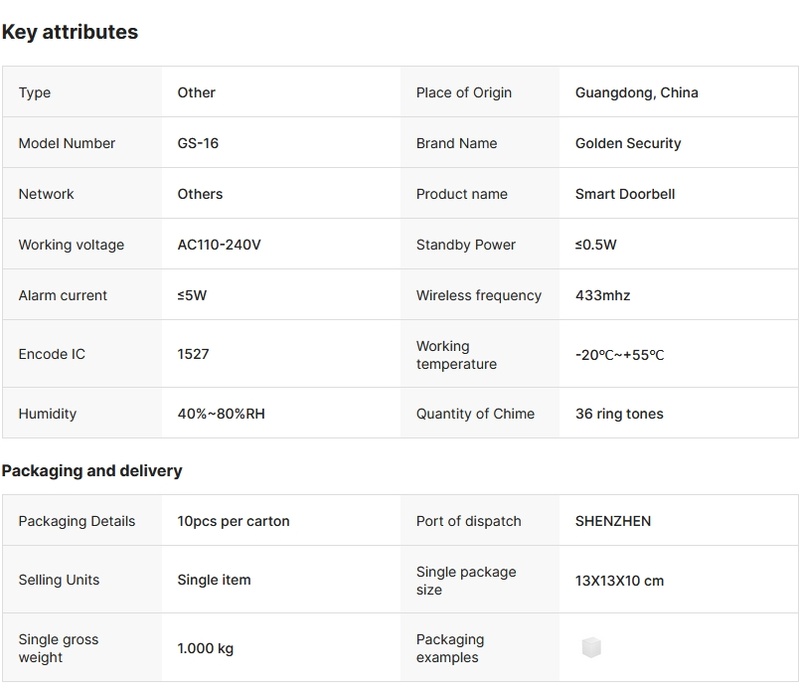This screenshot has height=691, width=800.
Task: Select the SHENZHEN port of dispatch
Action: point(612,521)
